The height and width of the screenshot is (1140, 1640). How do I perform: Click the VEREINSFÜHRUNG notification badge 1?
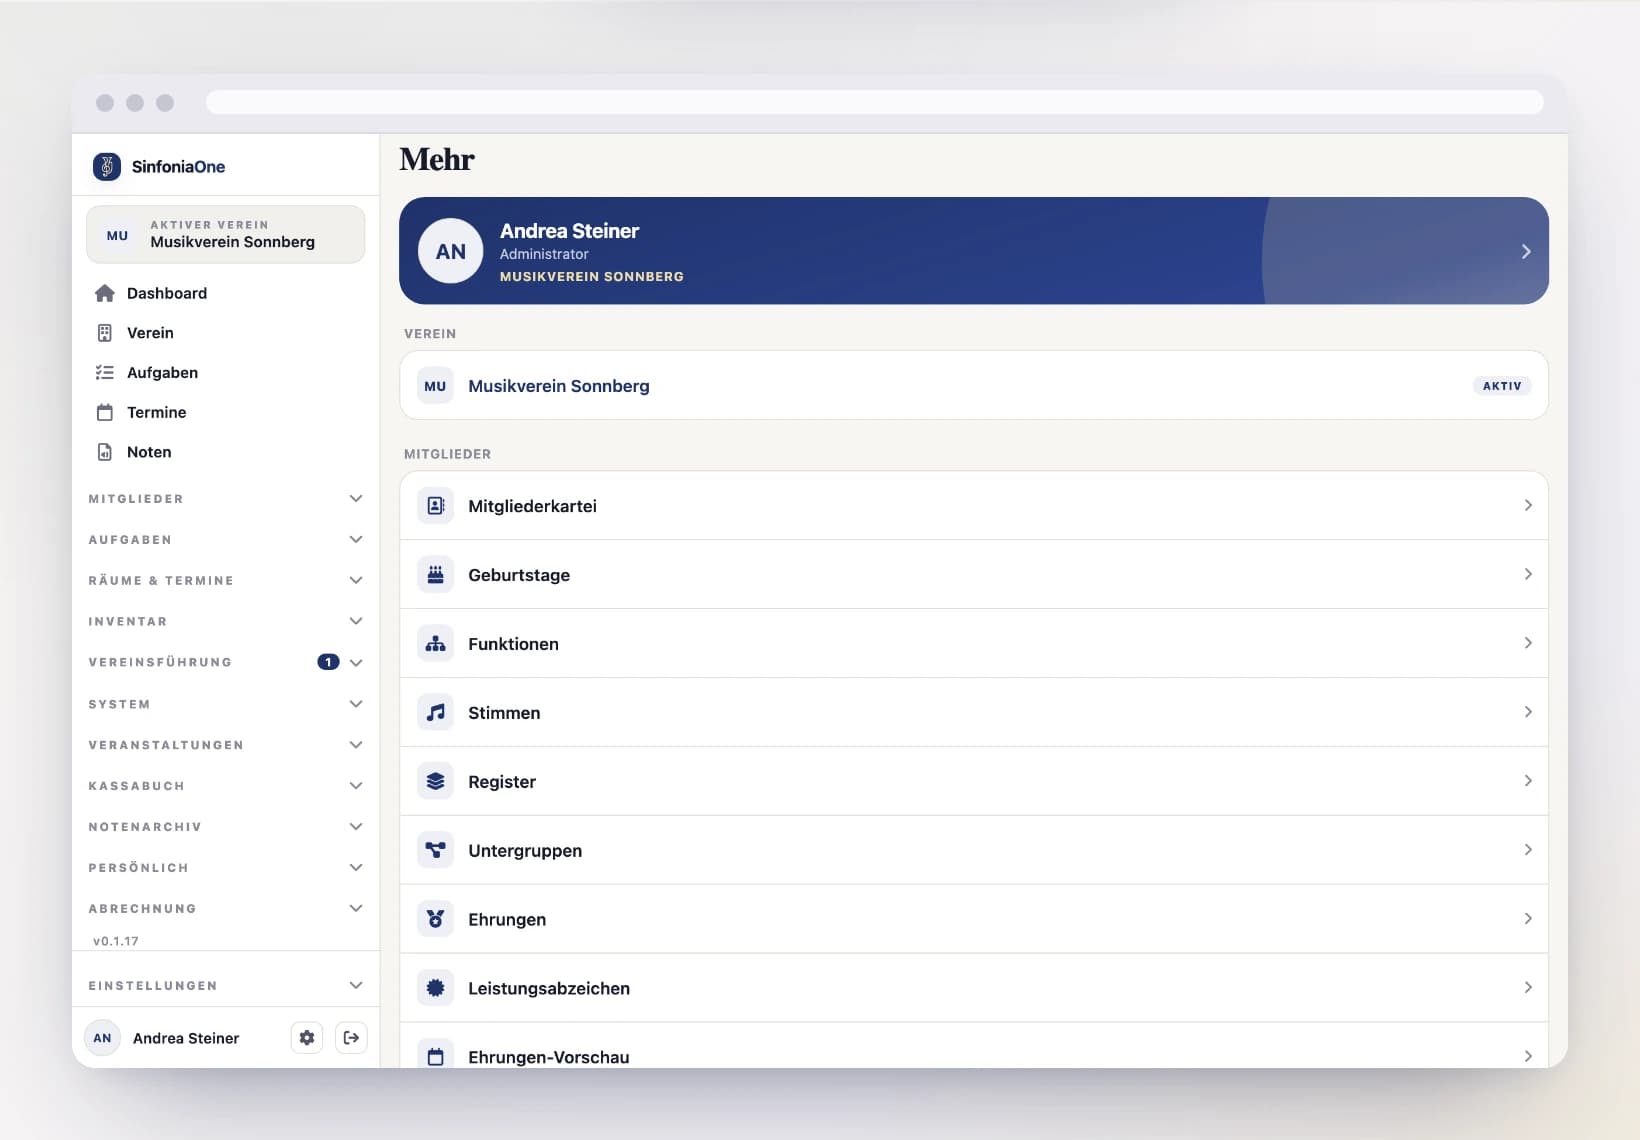(x=328, y=662)
